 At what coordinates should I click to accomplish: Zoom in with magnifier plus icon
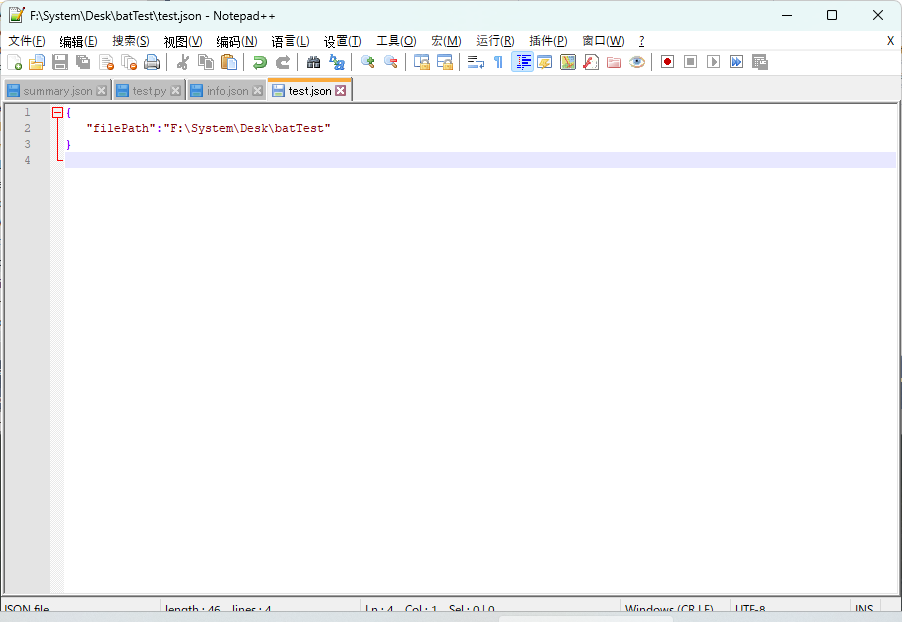click(x=368, y=62)
